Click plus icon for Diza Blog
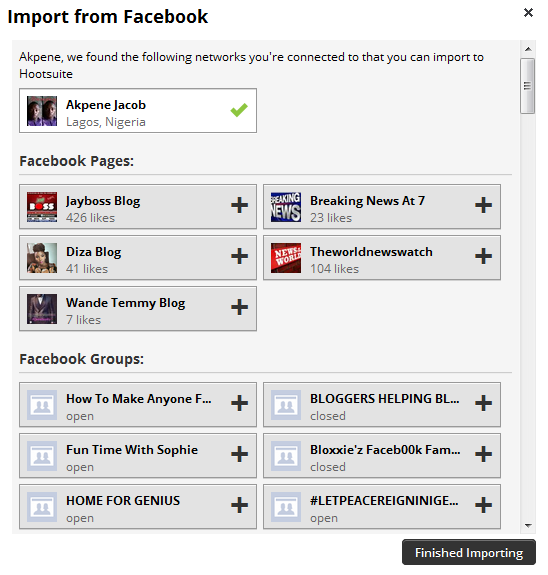The image size is (548, 575). (x=239, y=256)
